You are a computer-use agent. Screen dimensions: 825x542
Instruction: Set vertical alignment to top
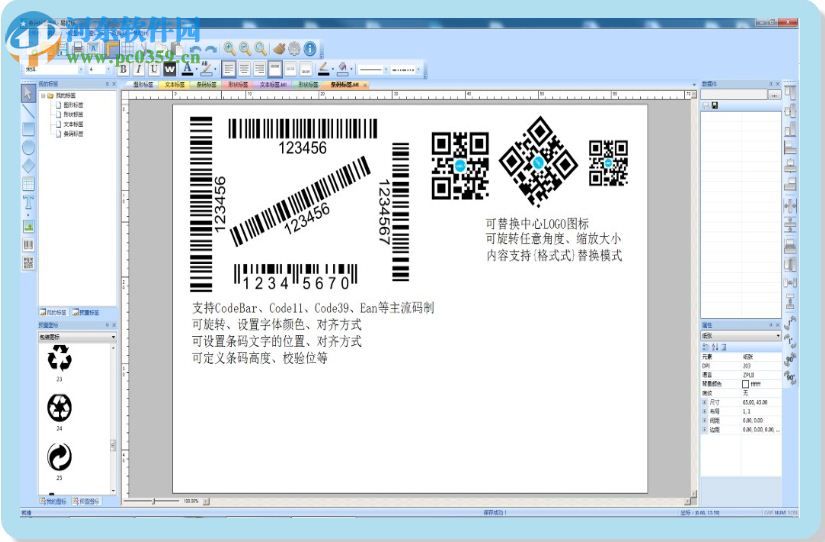pos(275,69)
